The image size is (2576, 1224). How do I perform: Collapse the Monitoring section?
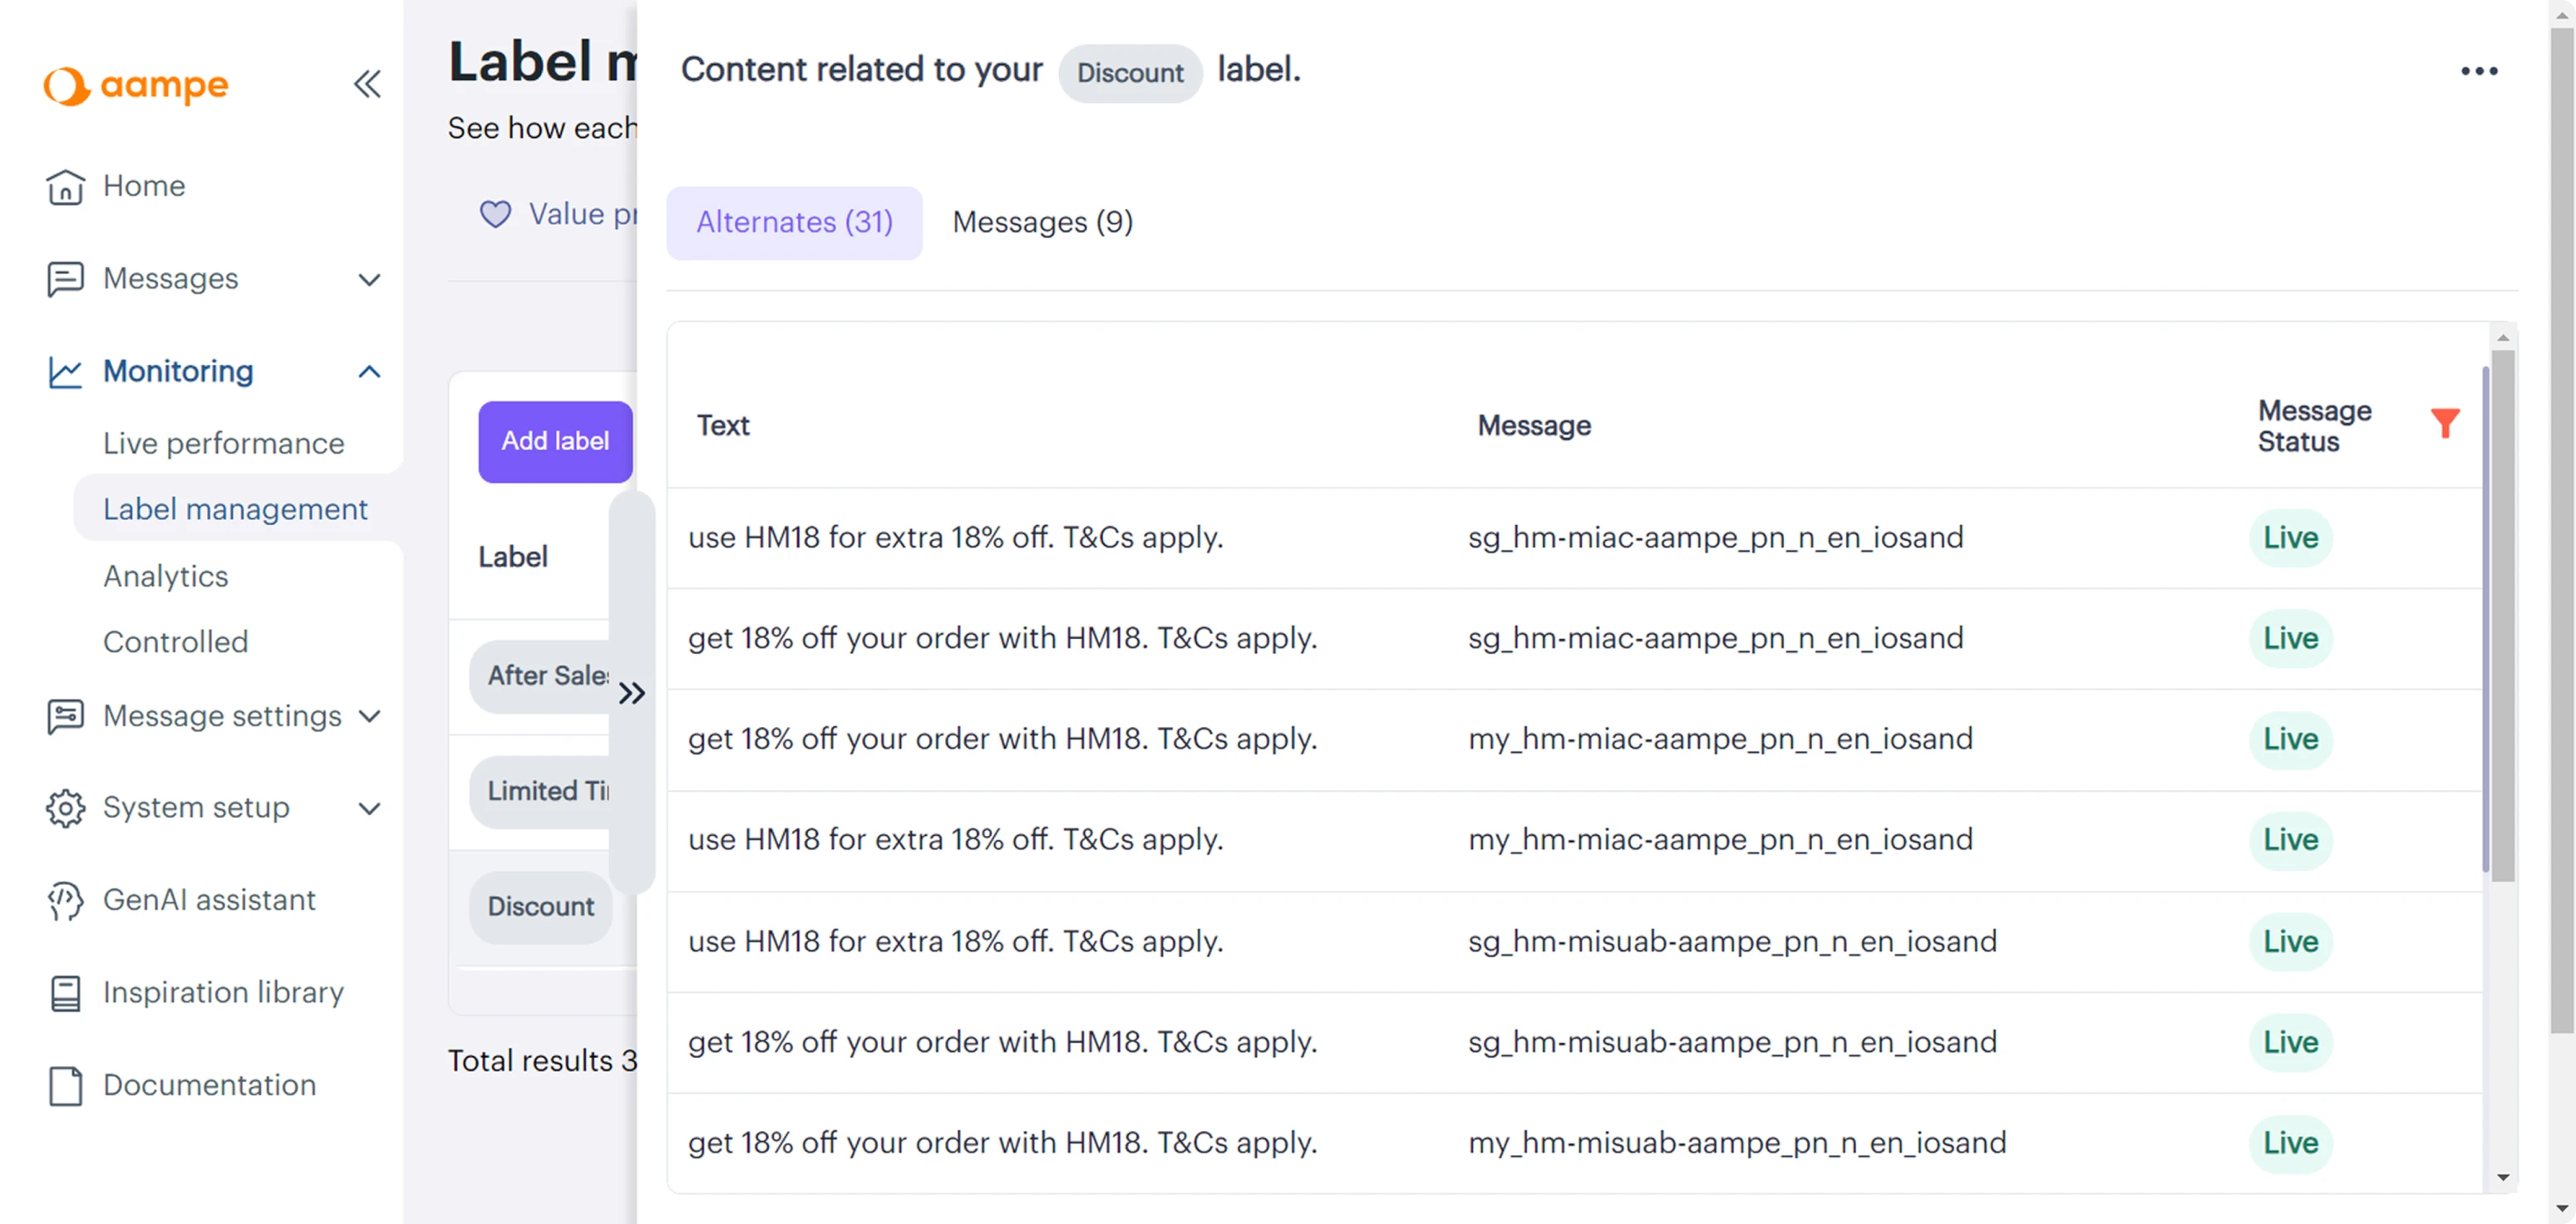[x=369, y=371]
